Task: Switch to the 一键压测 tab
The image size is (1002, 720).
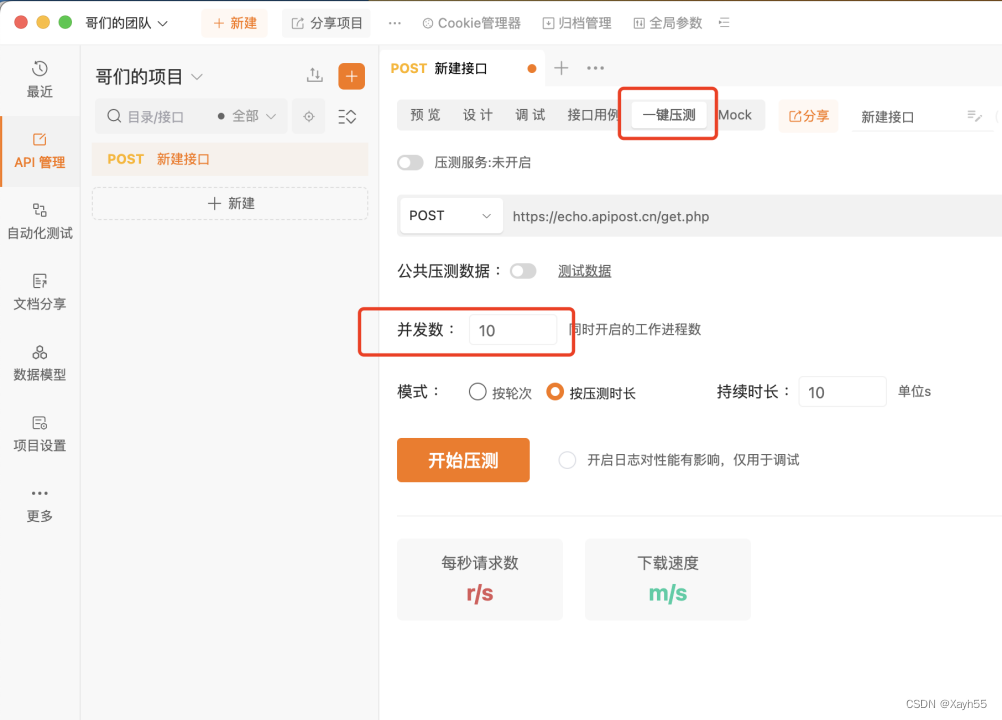Action: (668, 115)
